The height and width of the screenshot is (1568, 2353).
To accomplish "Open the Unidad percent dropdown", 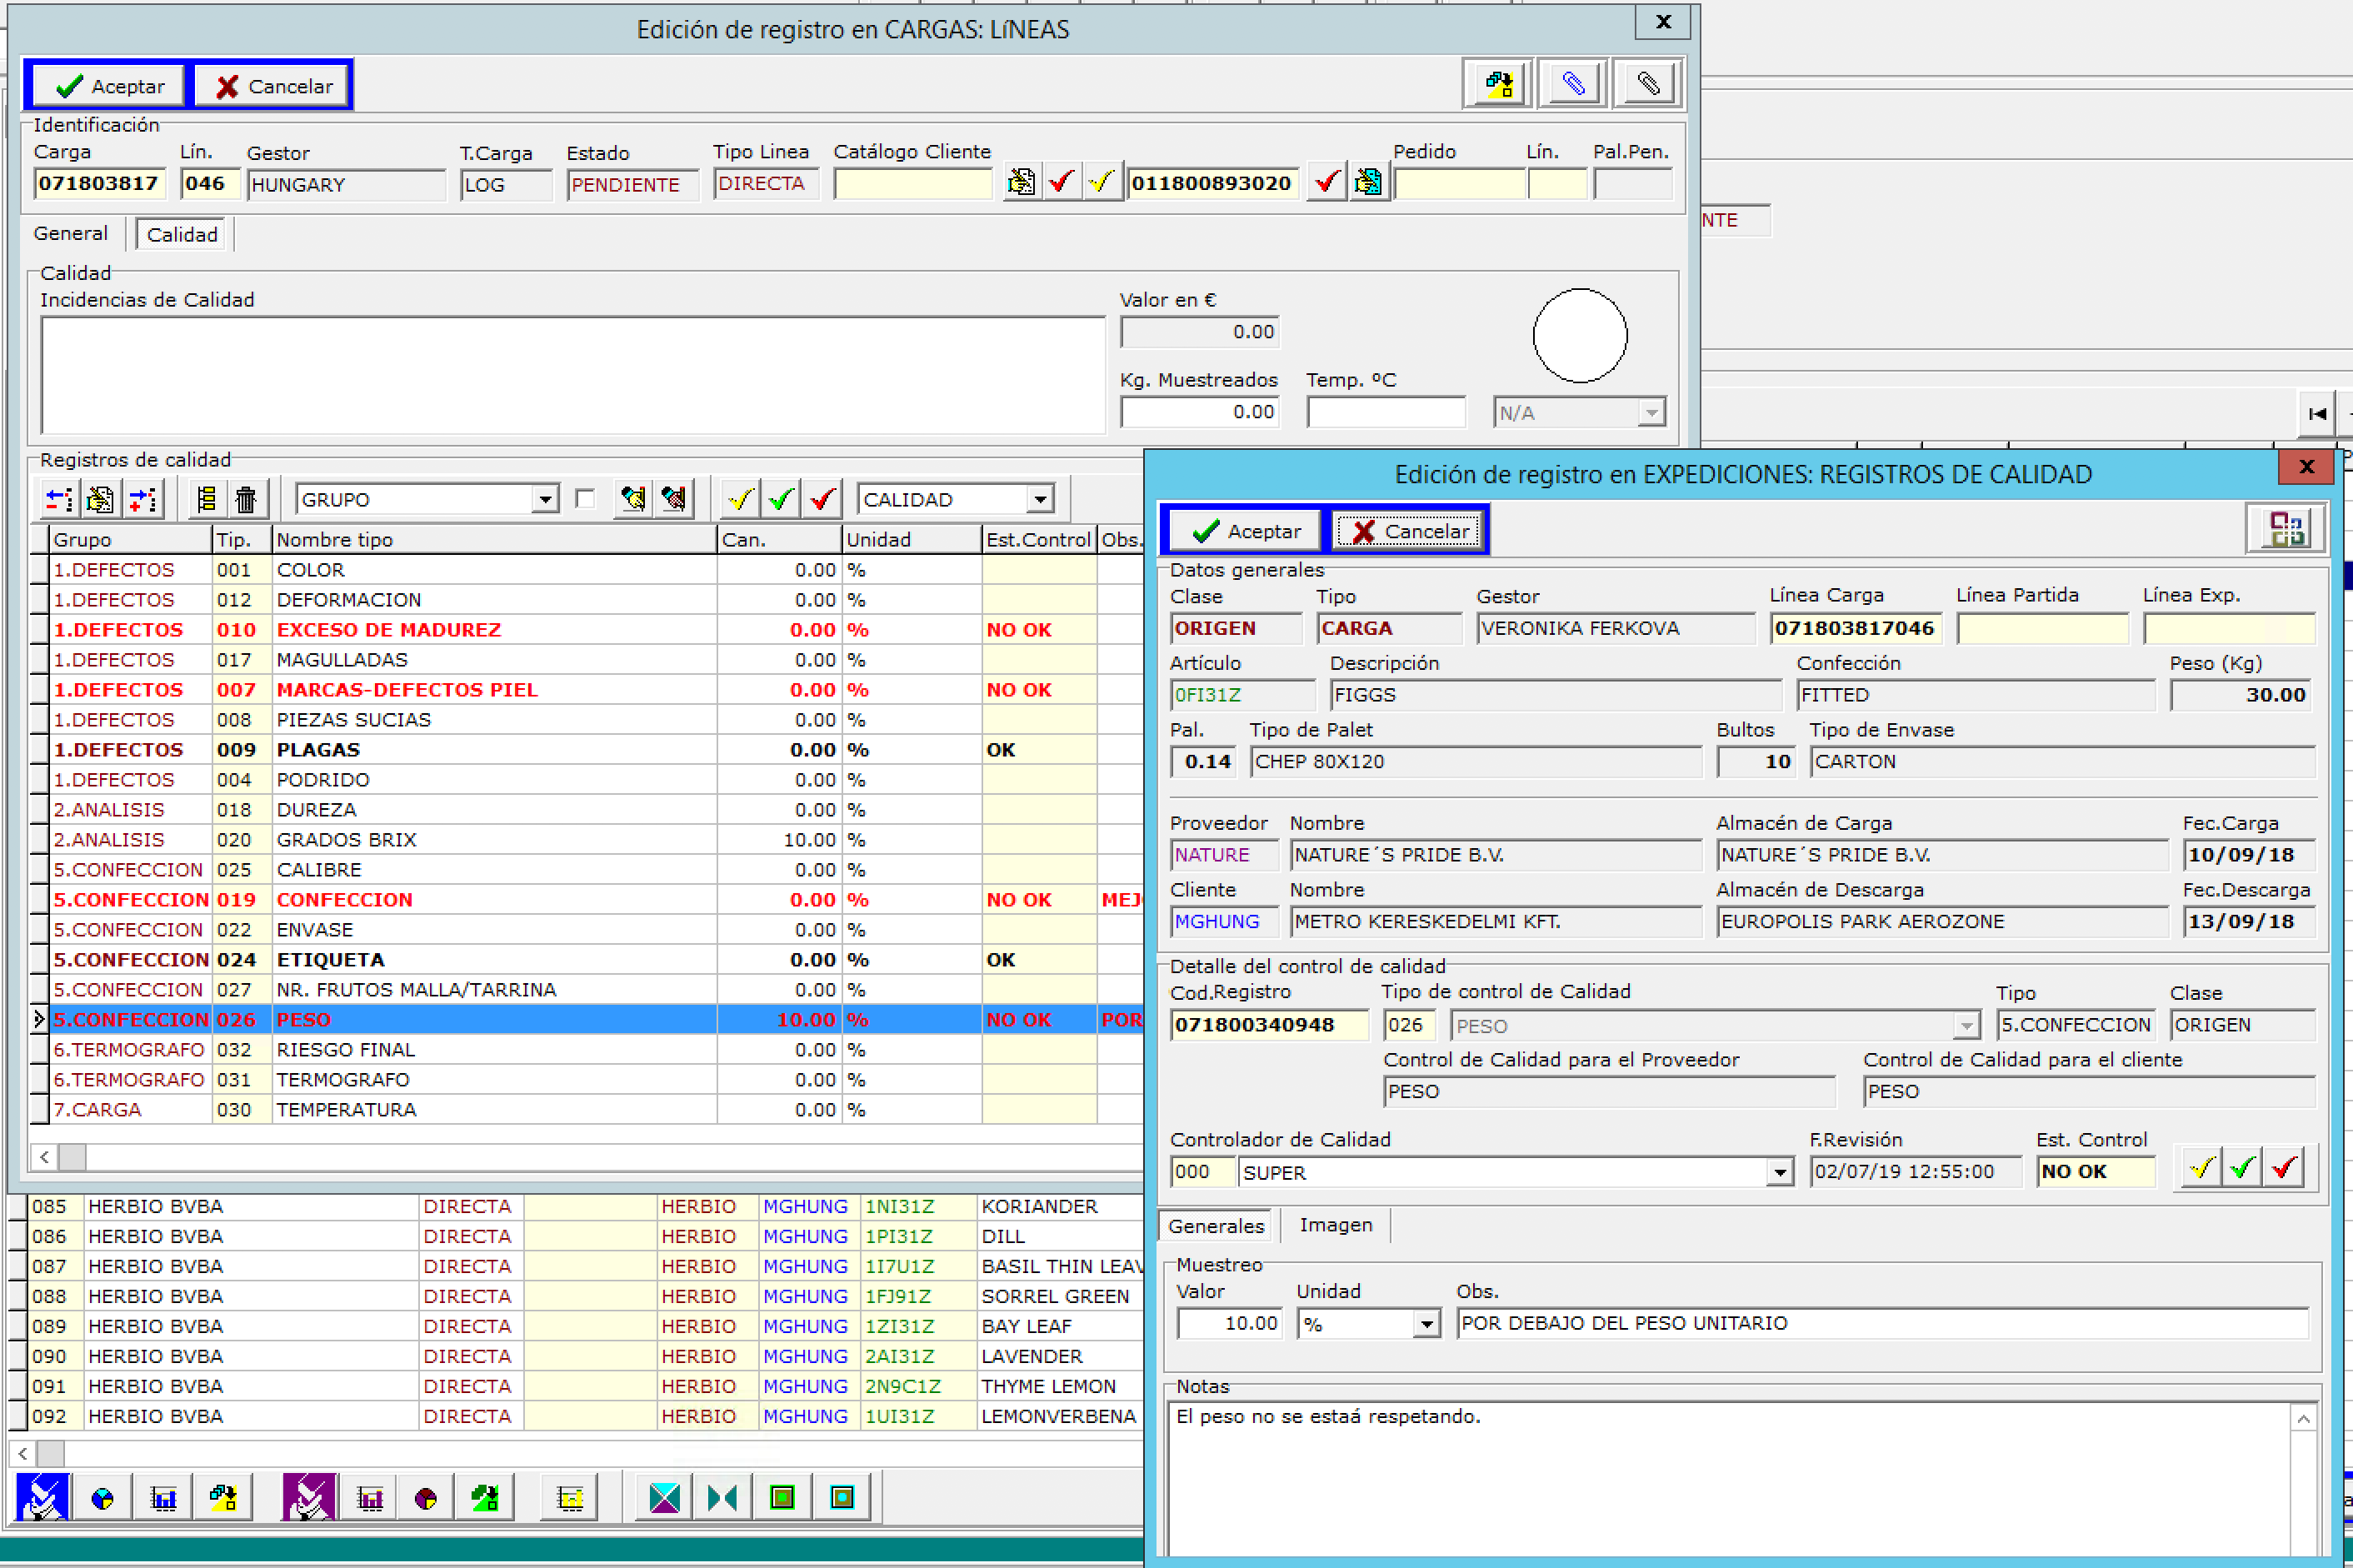I will [x=1426, y=1324].
